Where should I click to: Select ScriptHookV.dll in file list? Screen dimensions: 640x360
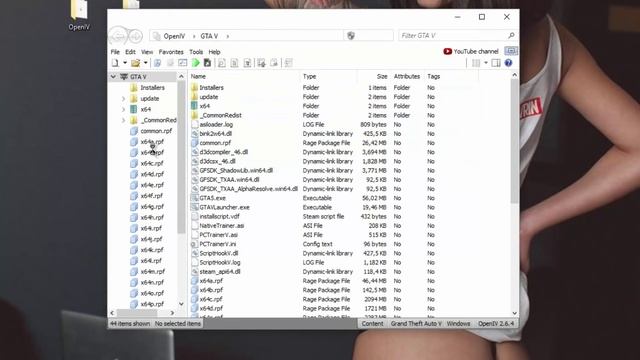click(x=219, y=253)
